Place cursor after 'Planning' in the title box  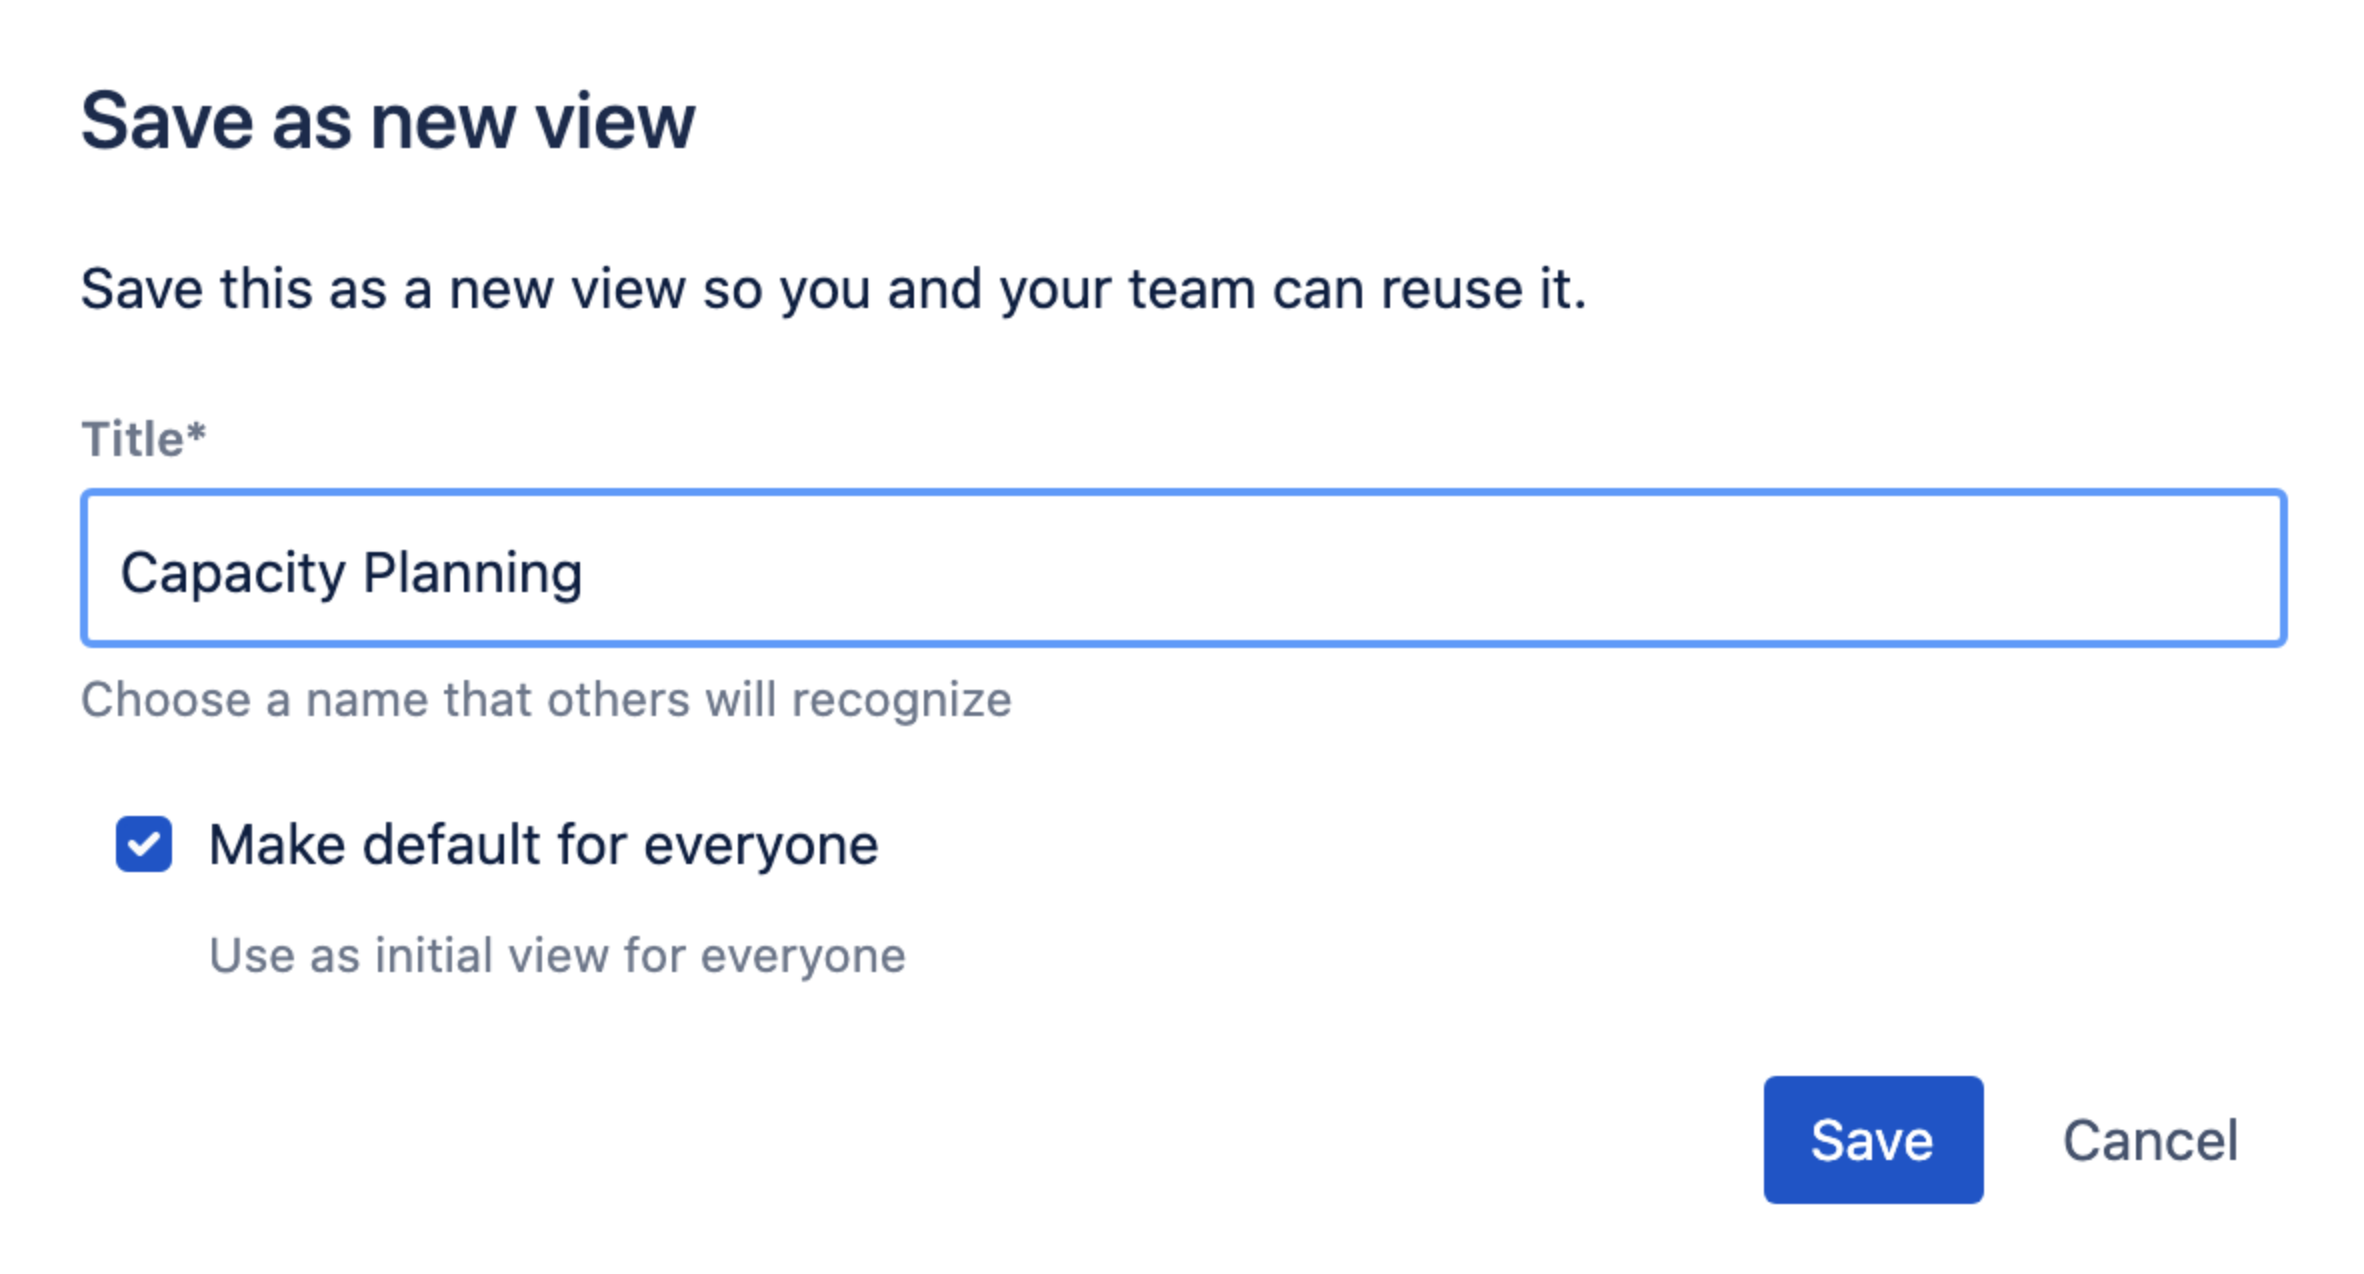tap(586, 572)
